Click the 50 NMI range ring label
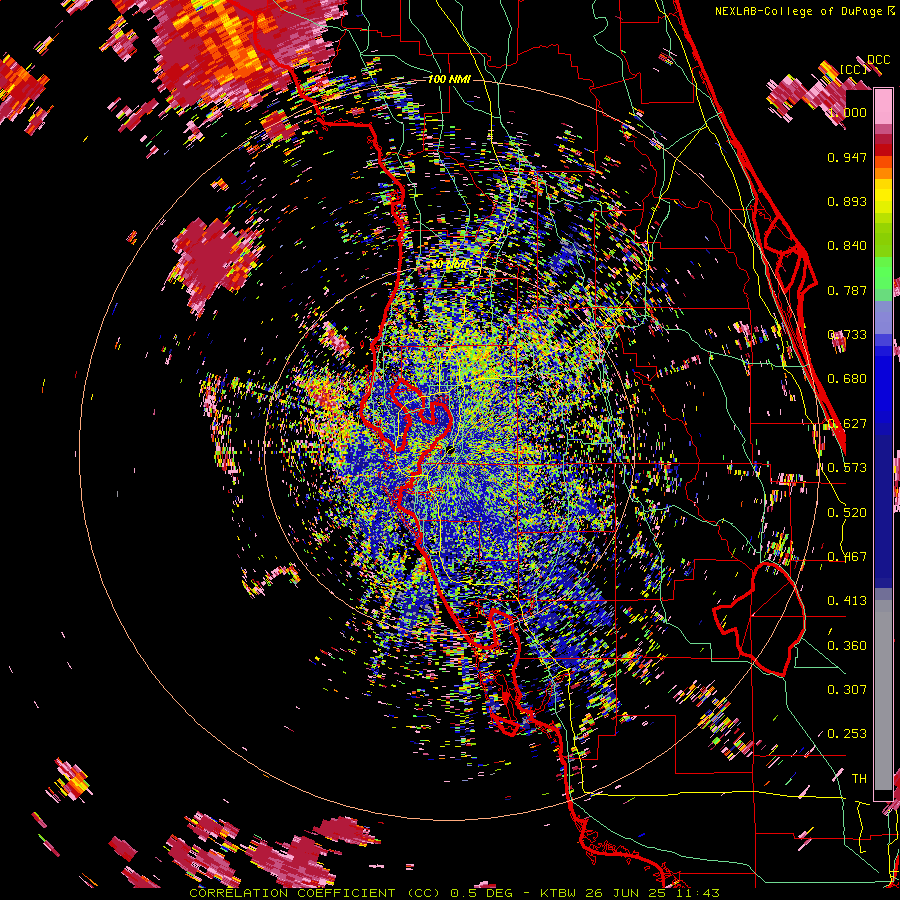This screenshot has width=900, height=900. click(449, 265)
